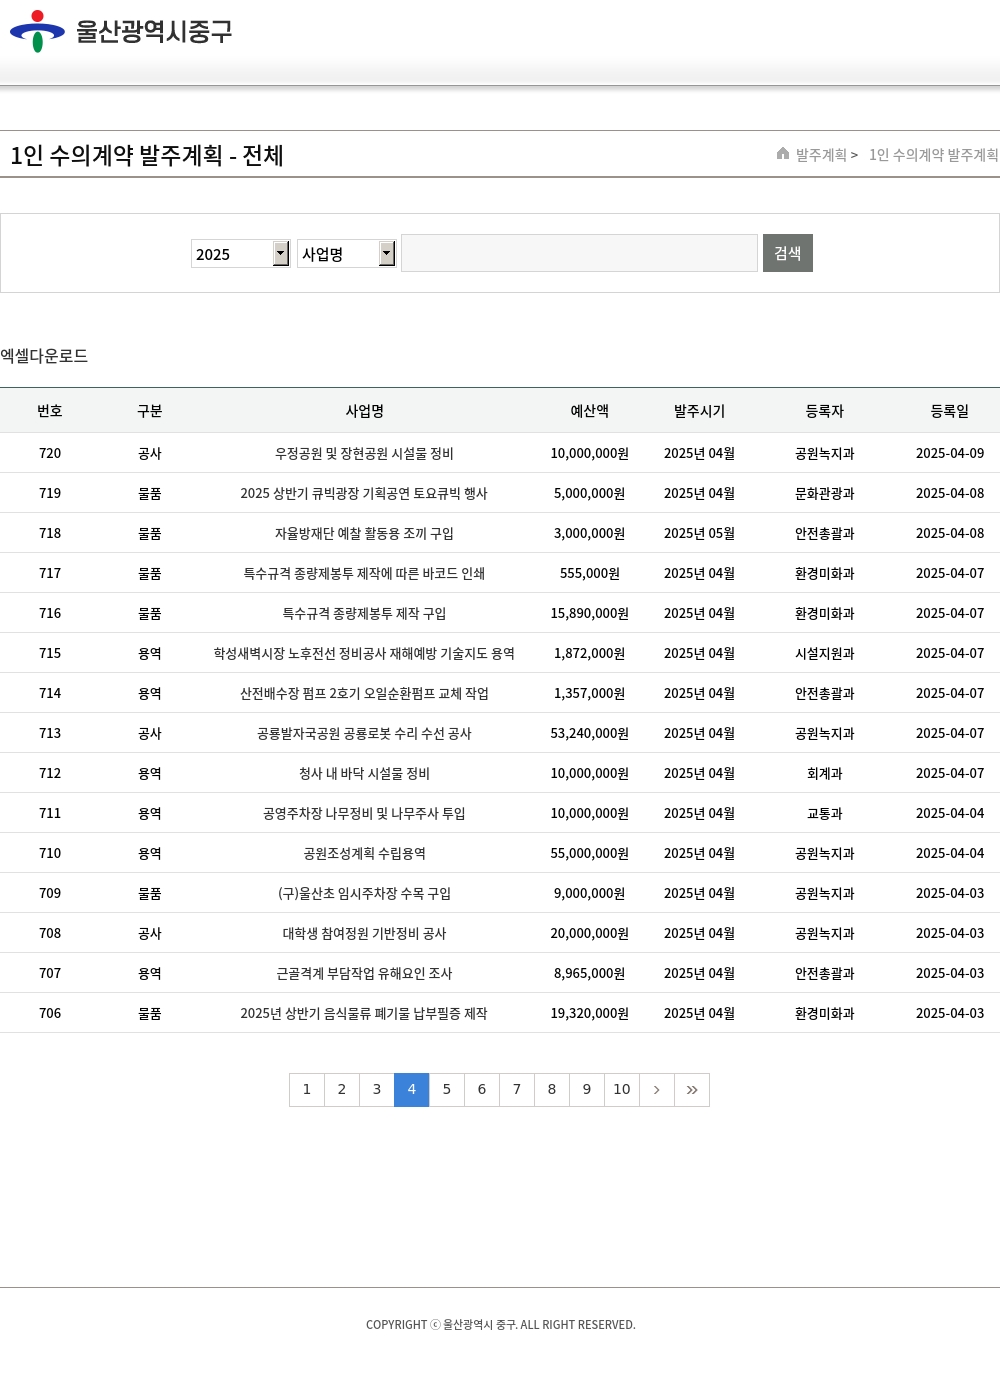Open the 발주계획 breadcrumb link
Image resolution: width=1000 pixels, height=1388 pixels.
[821, 155]
